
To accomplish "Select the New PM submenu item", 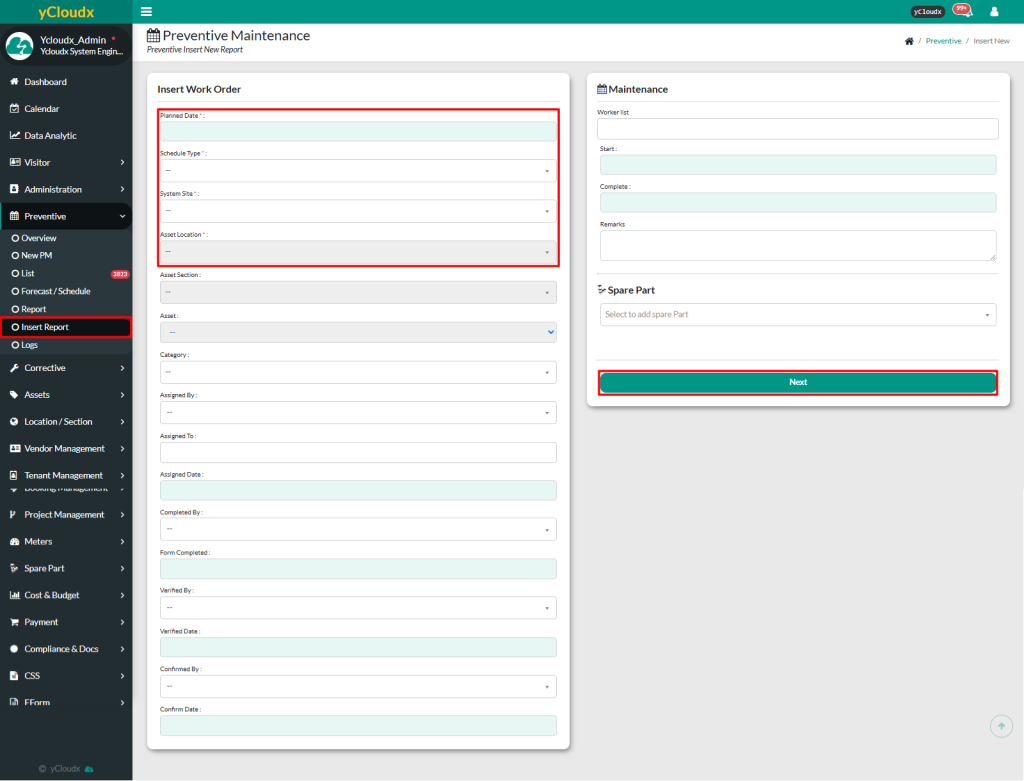I will 36,256.
